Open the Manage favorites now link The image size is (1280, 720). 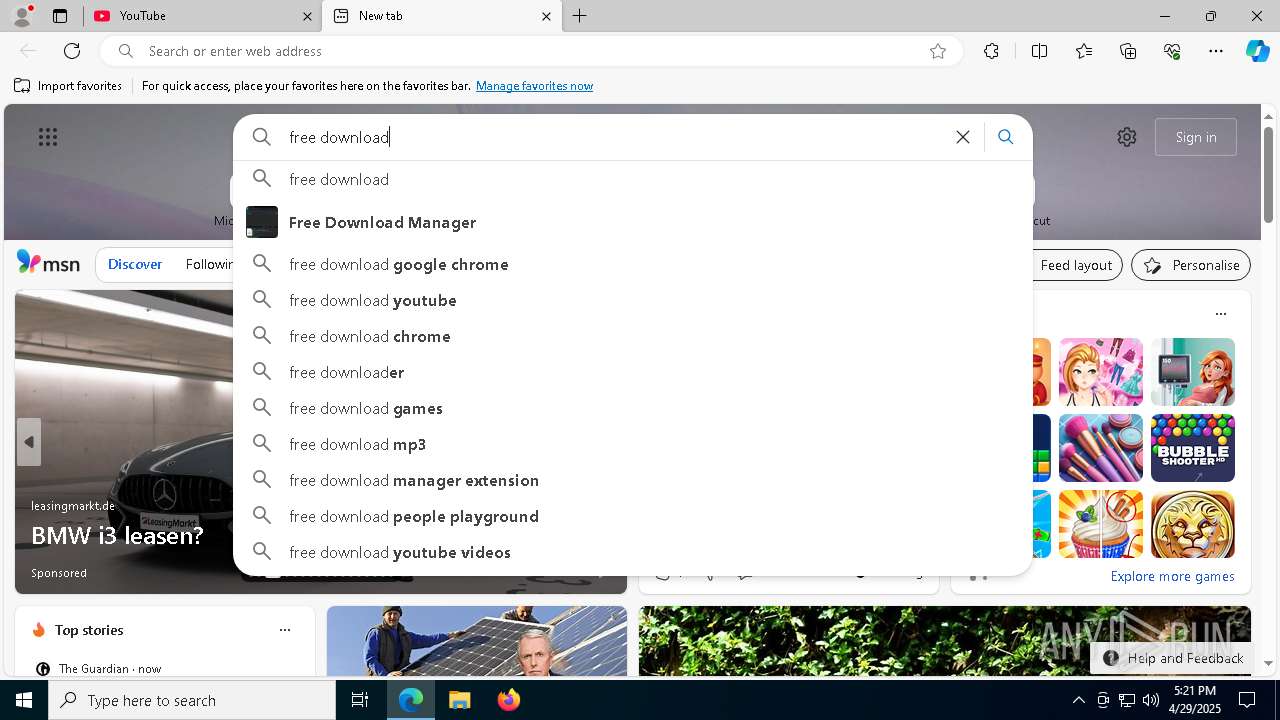tap(534, 86)
